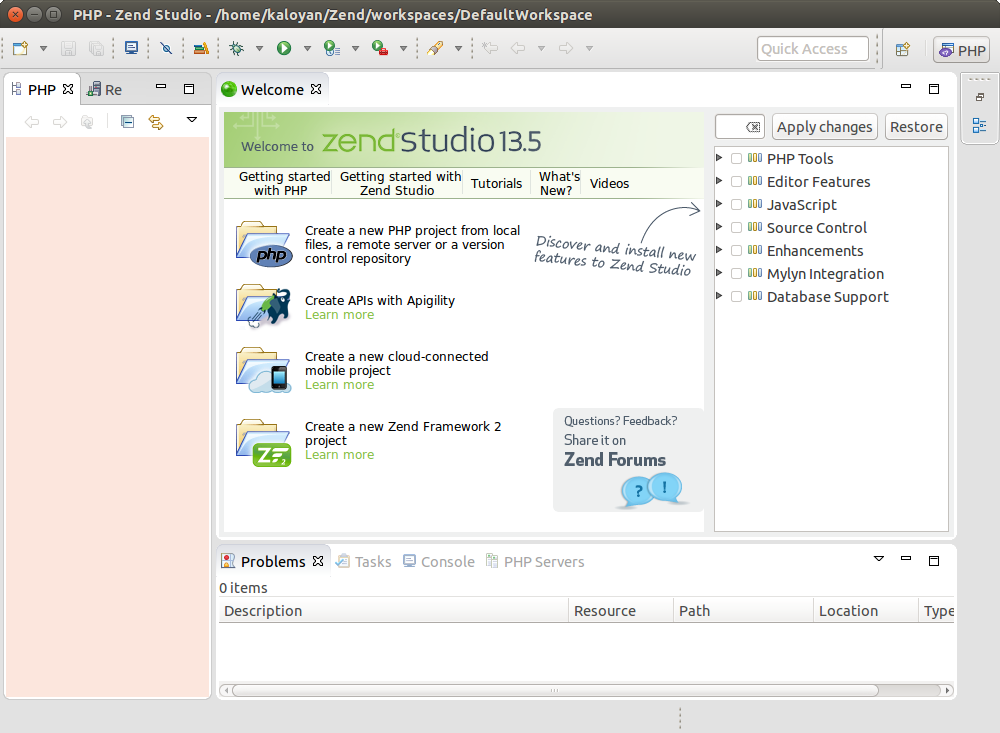Check the Source Control checkbox
The height and width of the screenshot is (733, 1000).
pos(736,228)
